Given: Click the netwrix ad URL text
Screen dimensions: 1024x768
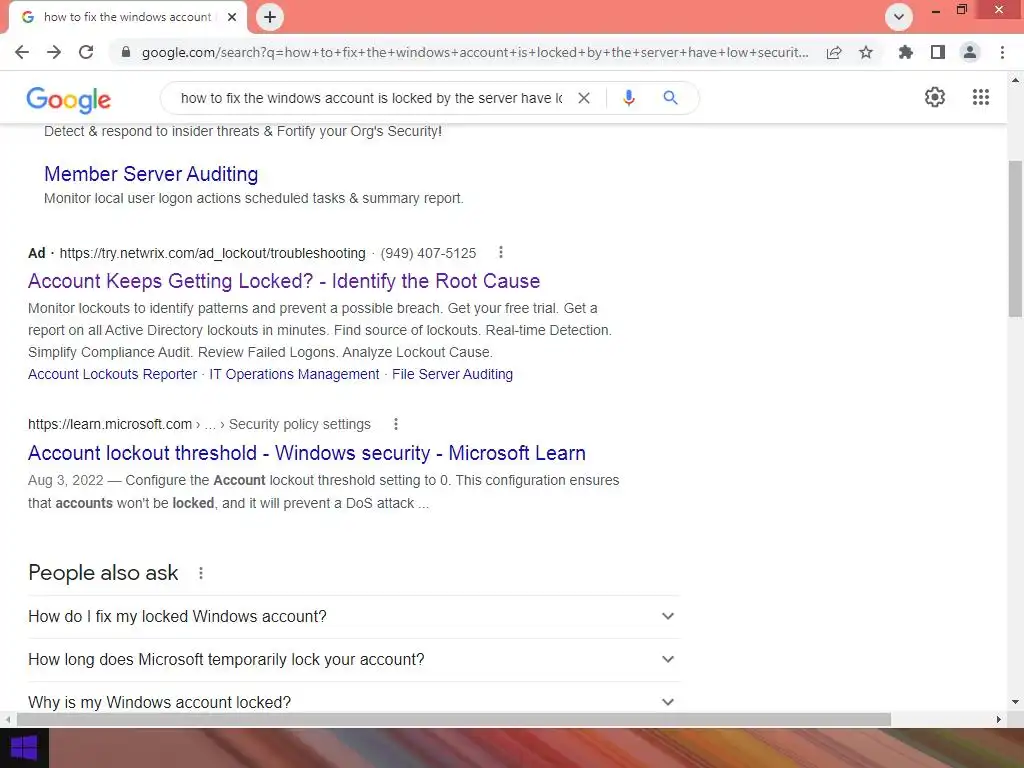Looking at the screenshot, I should (x=212, y=253).
